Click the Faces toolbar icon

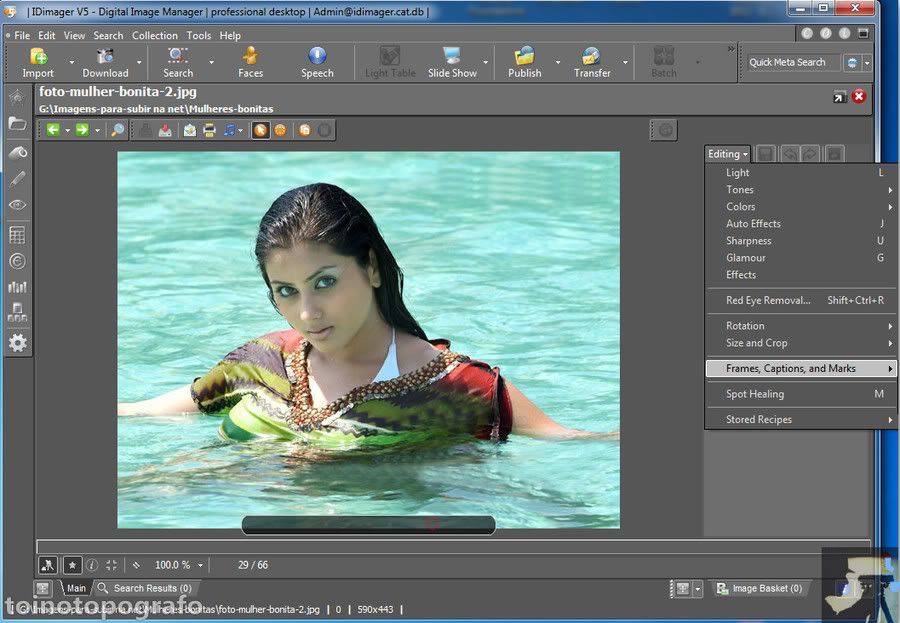(250, 61)
